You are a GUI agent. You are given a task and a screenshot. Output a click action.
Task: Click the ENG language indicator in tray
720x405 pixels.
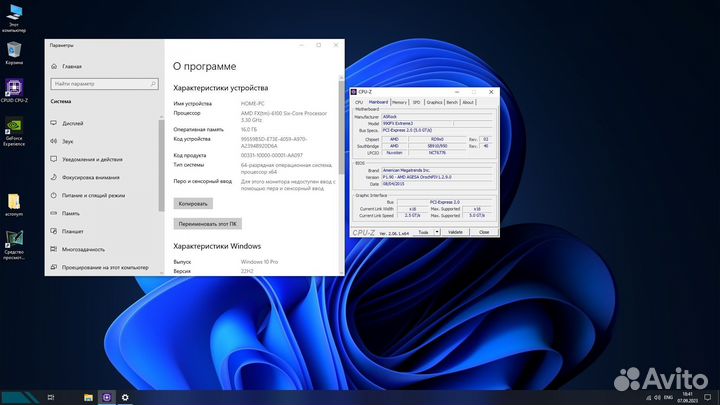(669, 397)
